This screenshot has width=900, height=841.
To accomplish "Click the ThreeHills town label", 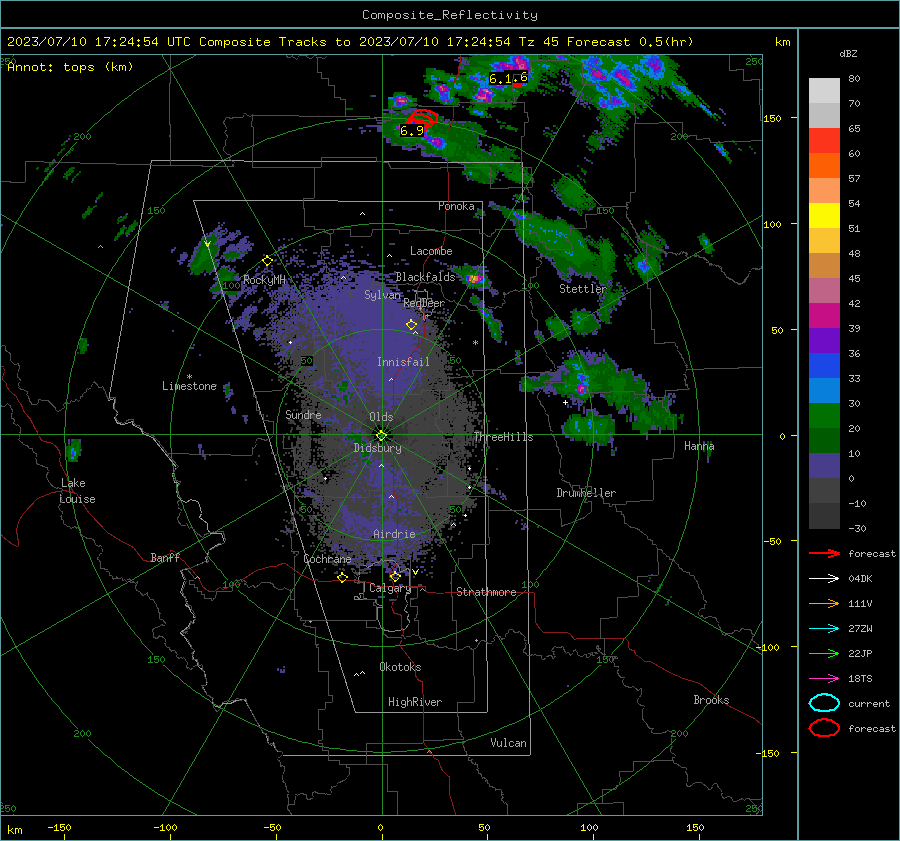I will pos(503,437).
